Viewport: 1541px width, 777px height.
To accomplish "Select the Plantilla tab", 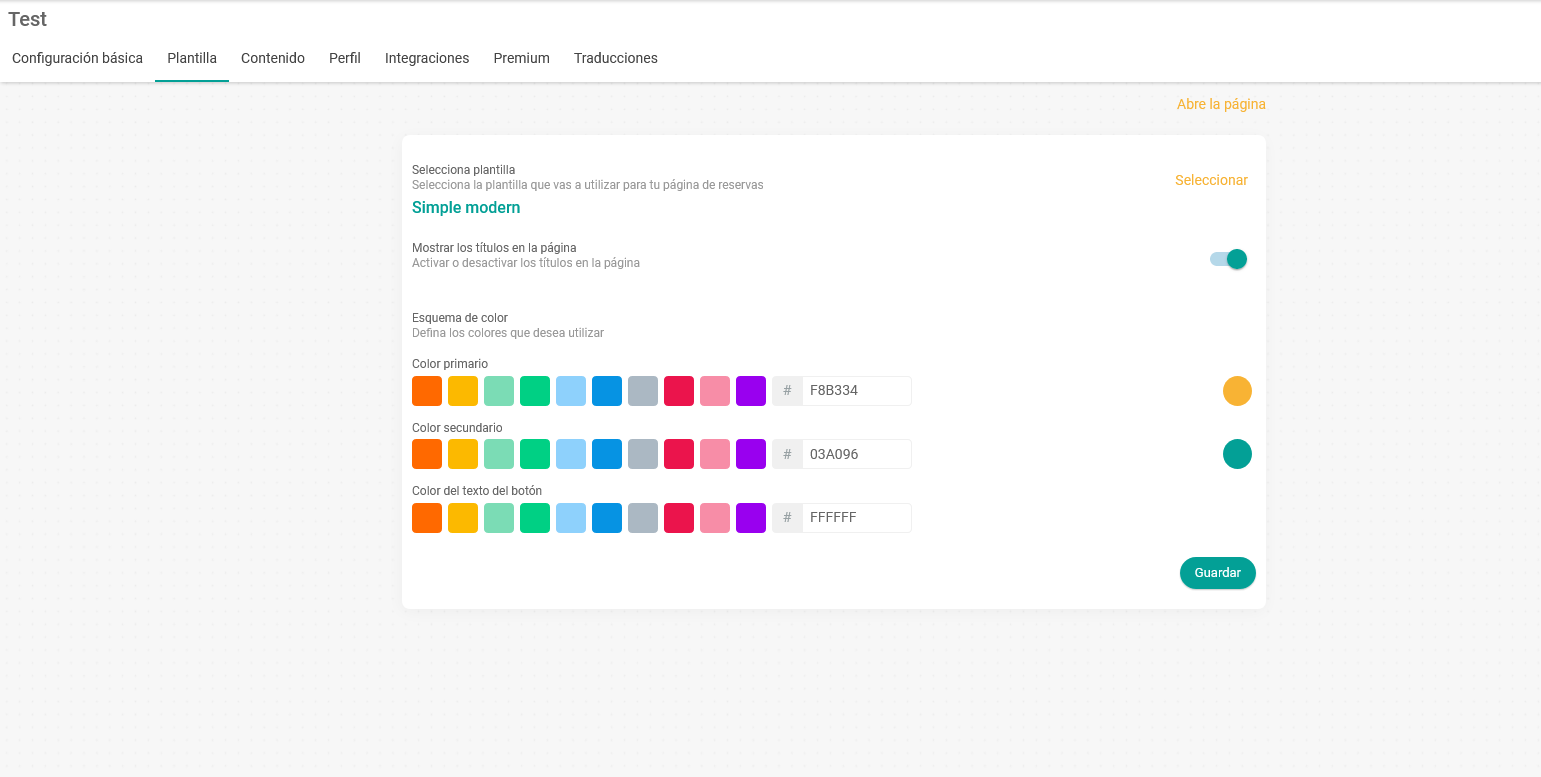I will point(192,58).
